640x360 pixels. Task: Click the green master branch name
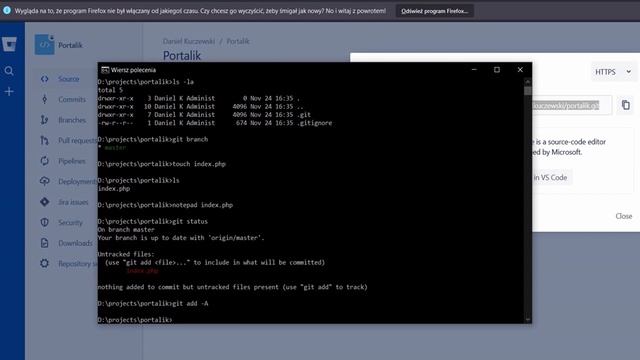pos(115,147)
